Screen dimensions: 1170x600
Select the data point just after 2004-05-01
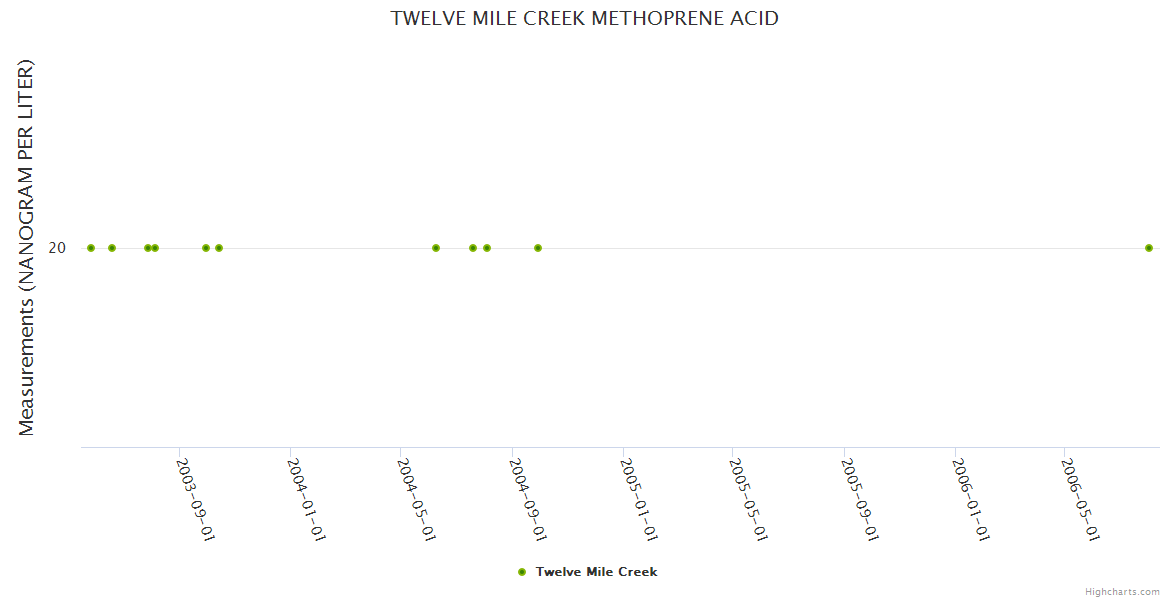[436, 248]
